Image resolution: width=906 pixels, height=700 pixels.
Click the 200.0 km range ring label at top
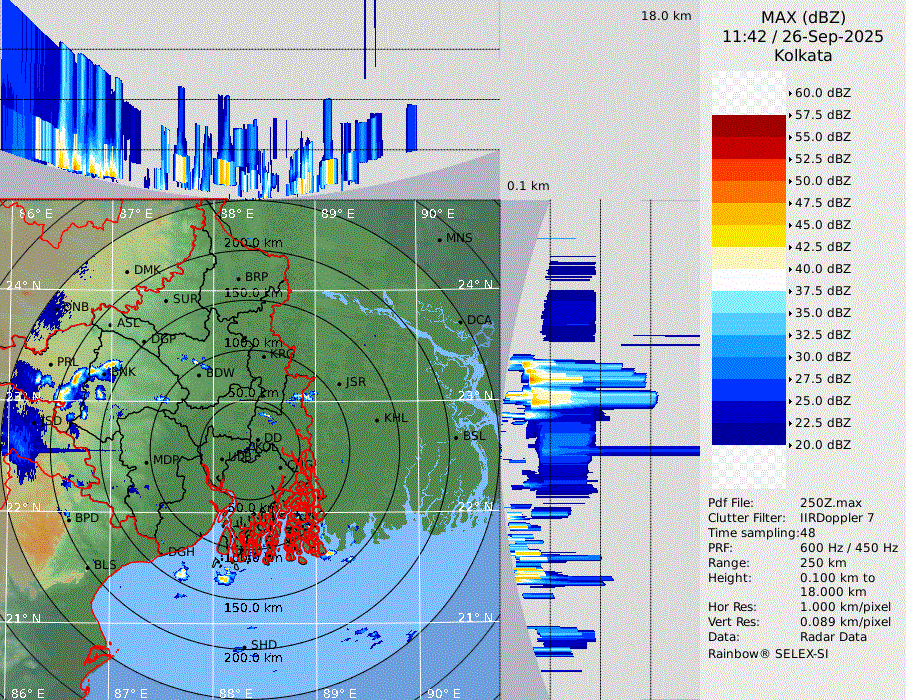click(252, 243)
